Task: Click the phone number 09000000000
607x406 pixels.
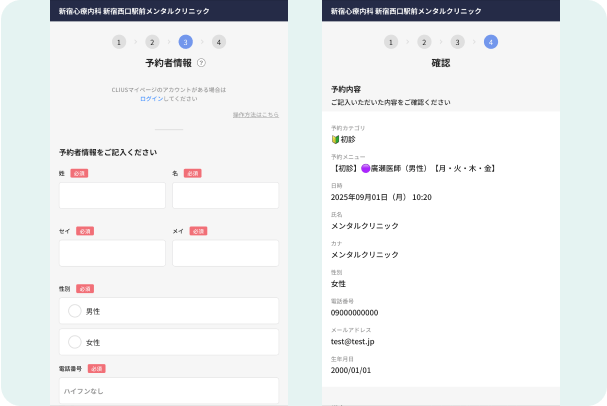Action: click(x=354, y=313)
